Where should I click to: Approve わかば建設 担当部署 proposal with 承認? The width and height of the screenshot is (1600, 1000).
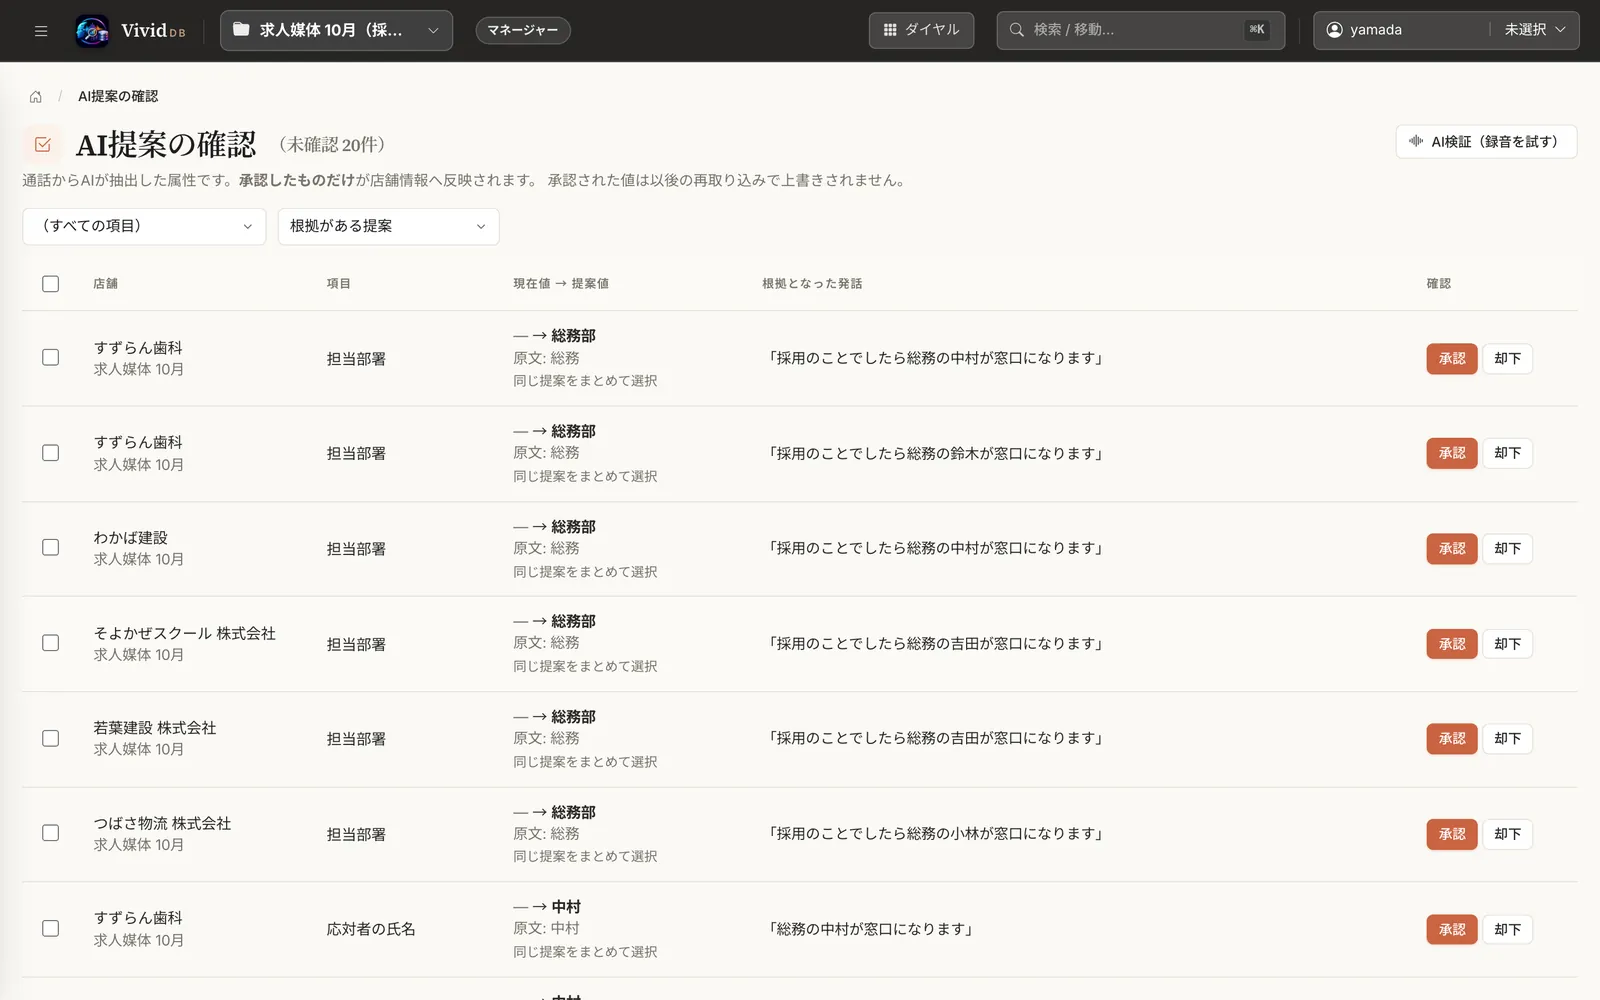point(1452,548)
